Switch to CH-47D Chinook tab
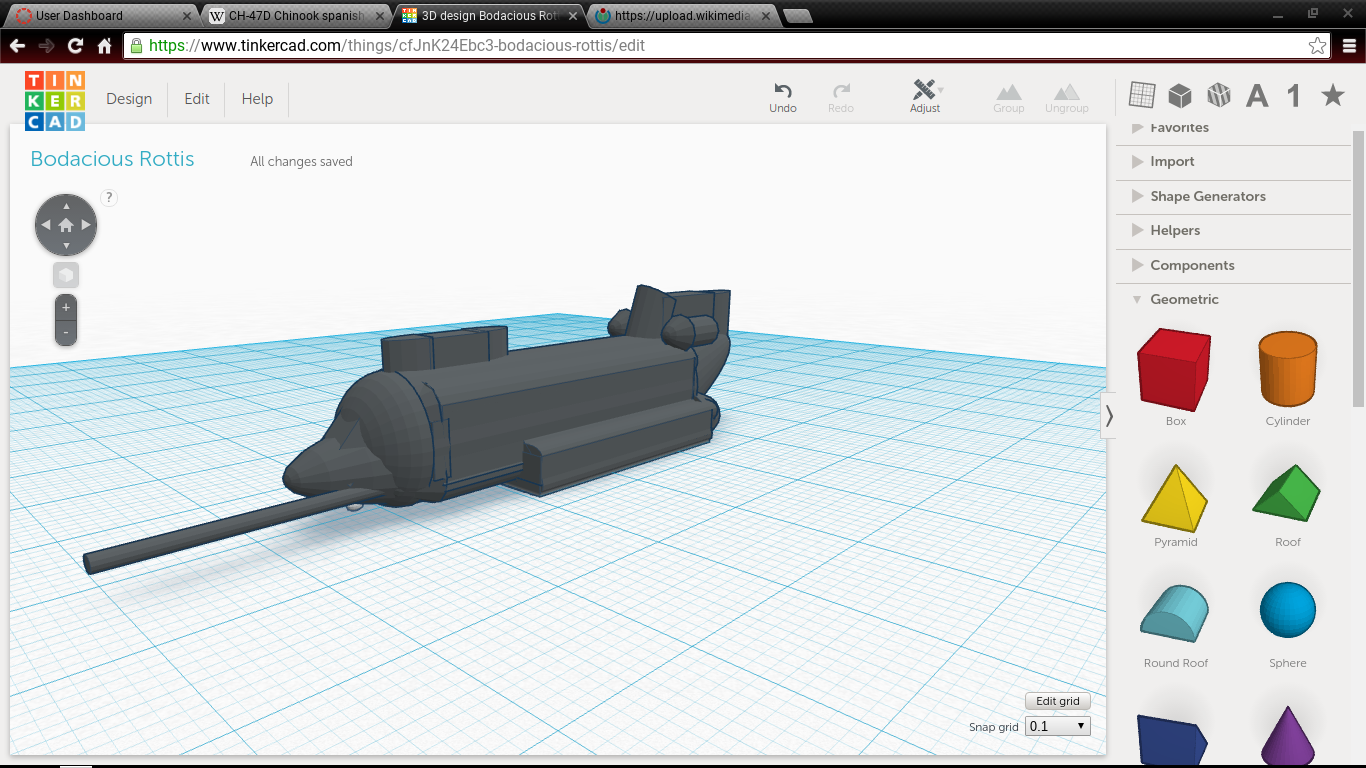Screen dimensions: 1366x768 pyautogui.click(x=297, y=16)
